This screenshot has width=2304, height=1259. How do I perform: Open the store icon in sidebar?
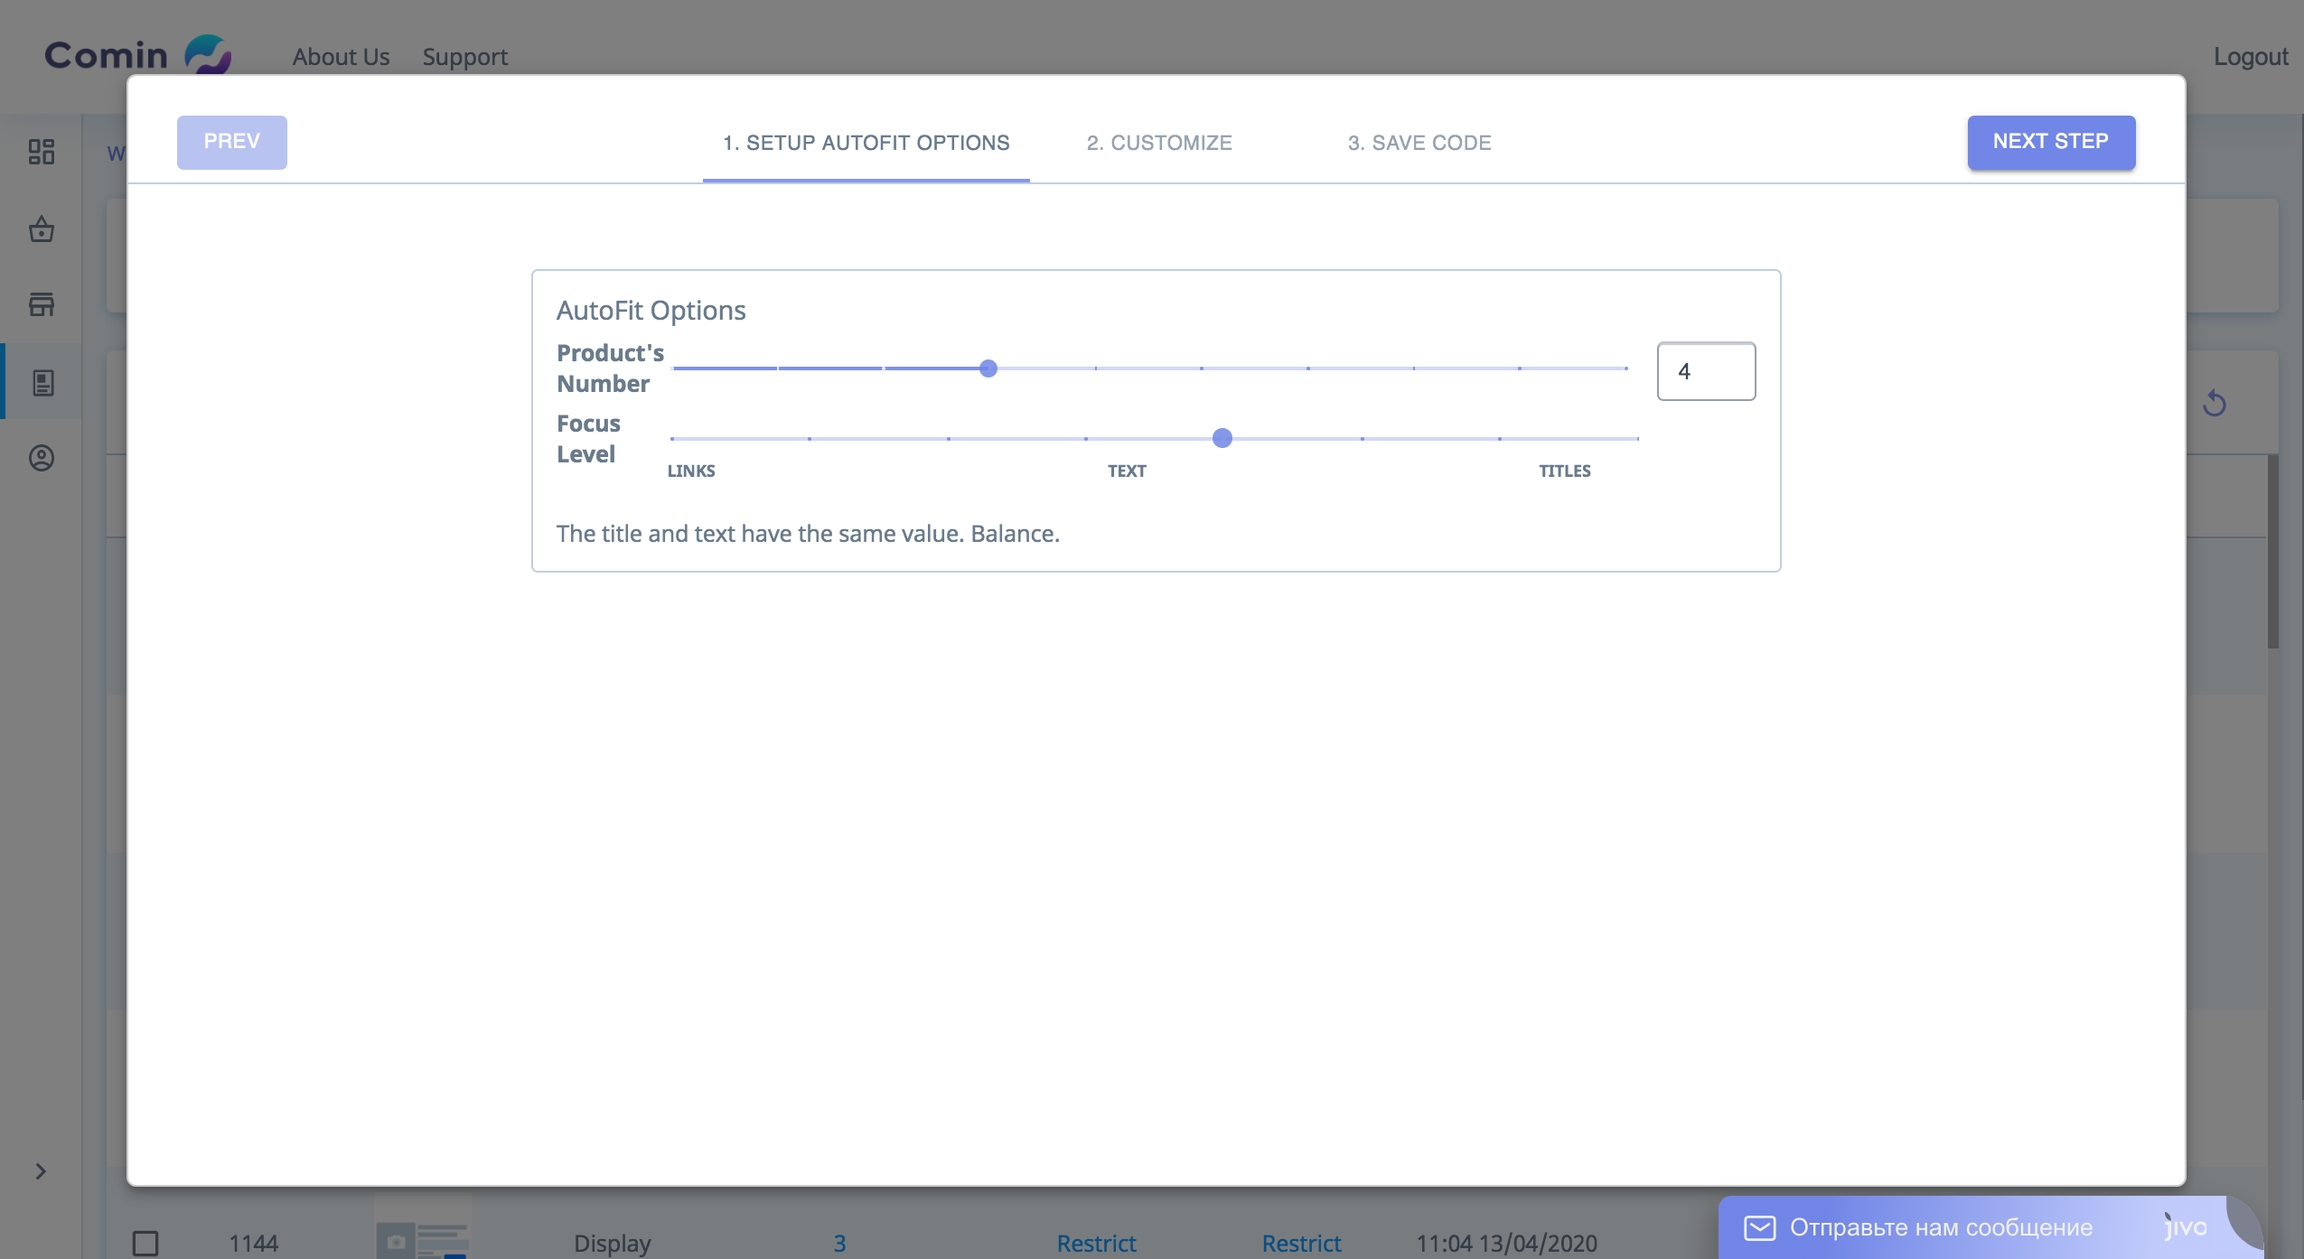41,305
